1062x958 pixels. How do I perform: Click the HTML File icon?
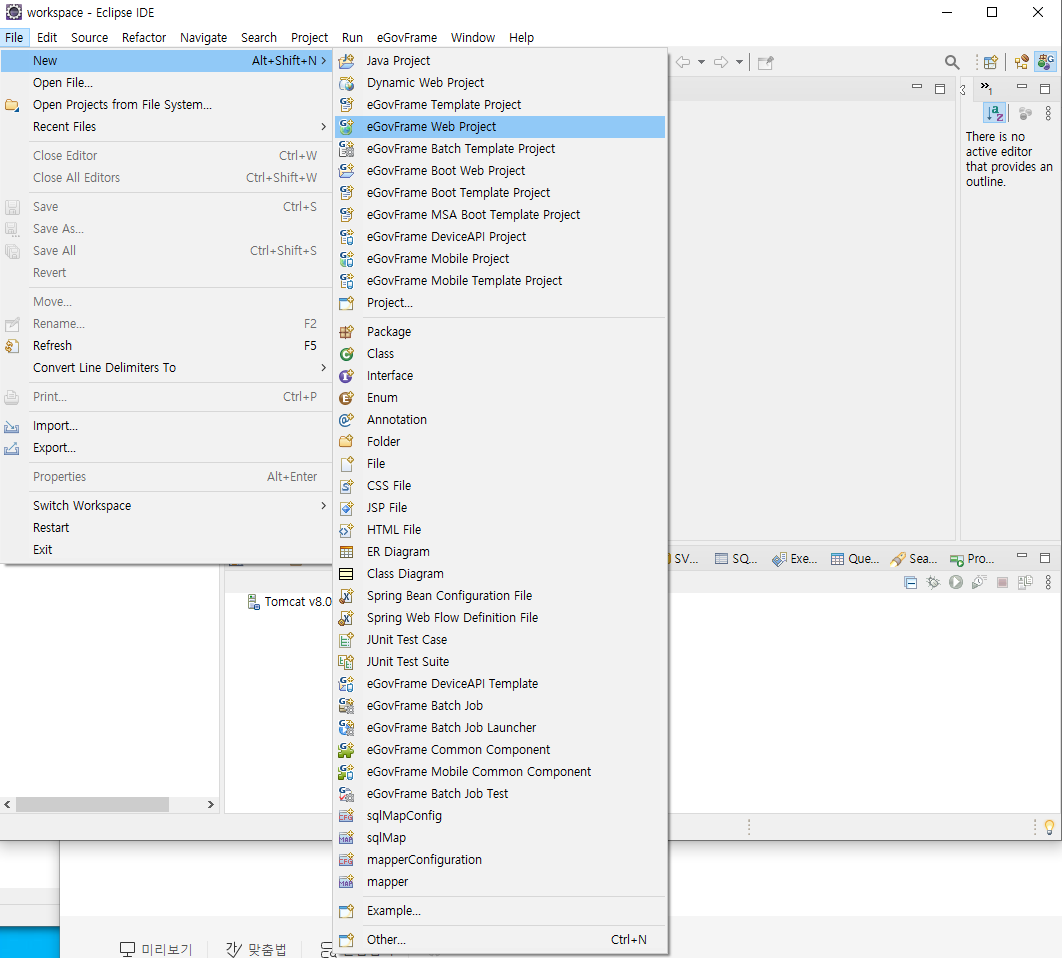346,530
